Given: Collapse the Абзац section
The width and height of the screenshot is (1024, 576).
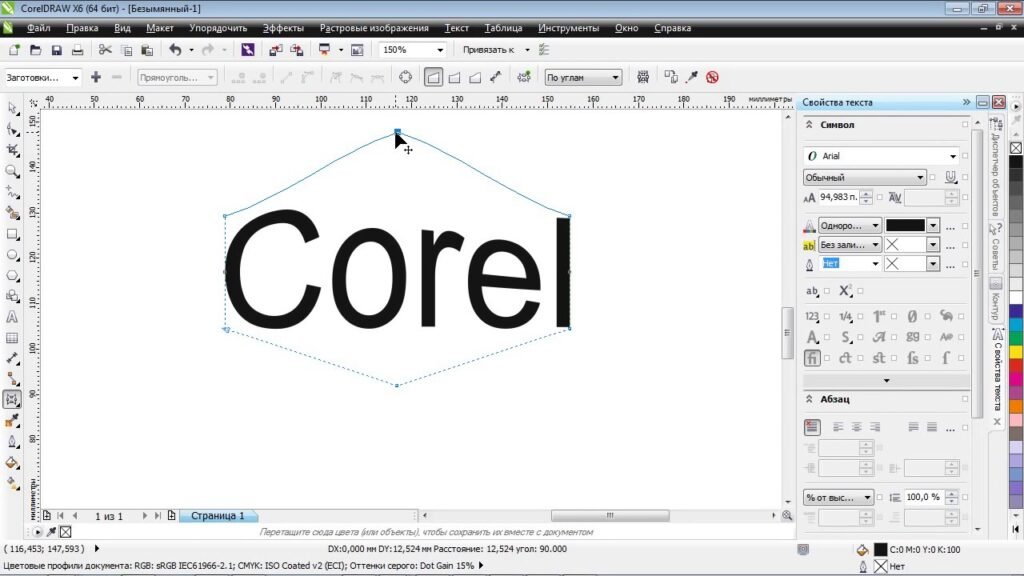Looking at the screenshot, I should (809, 399).
